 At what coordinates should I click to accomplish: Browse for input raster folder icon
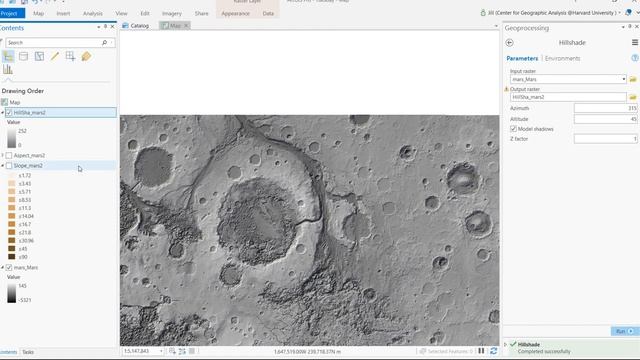pos(633,79)
